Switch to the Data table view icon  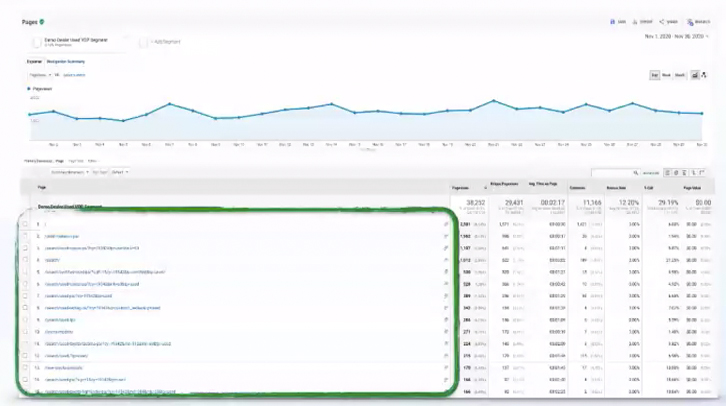coord(667,173)
